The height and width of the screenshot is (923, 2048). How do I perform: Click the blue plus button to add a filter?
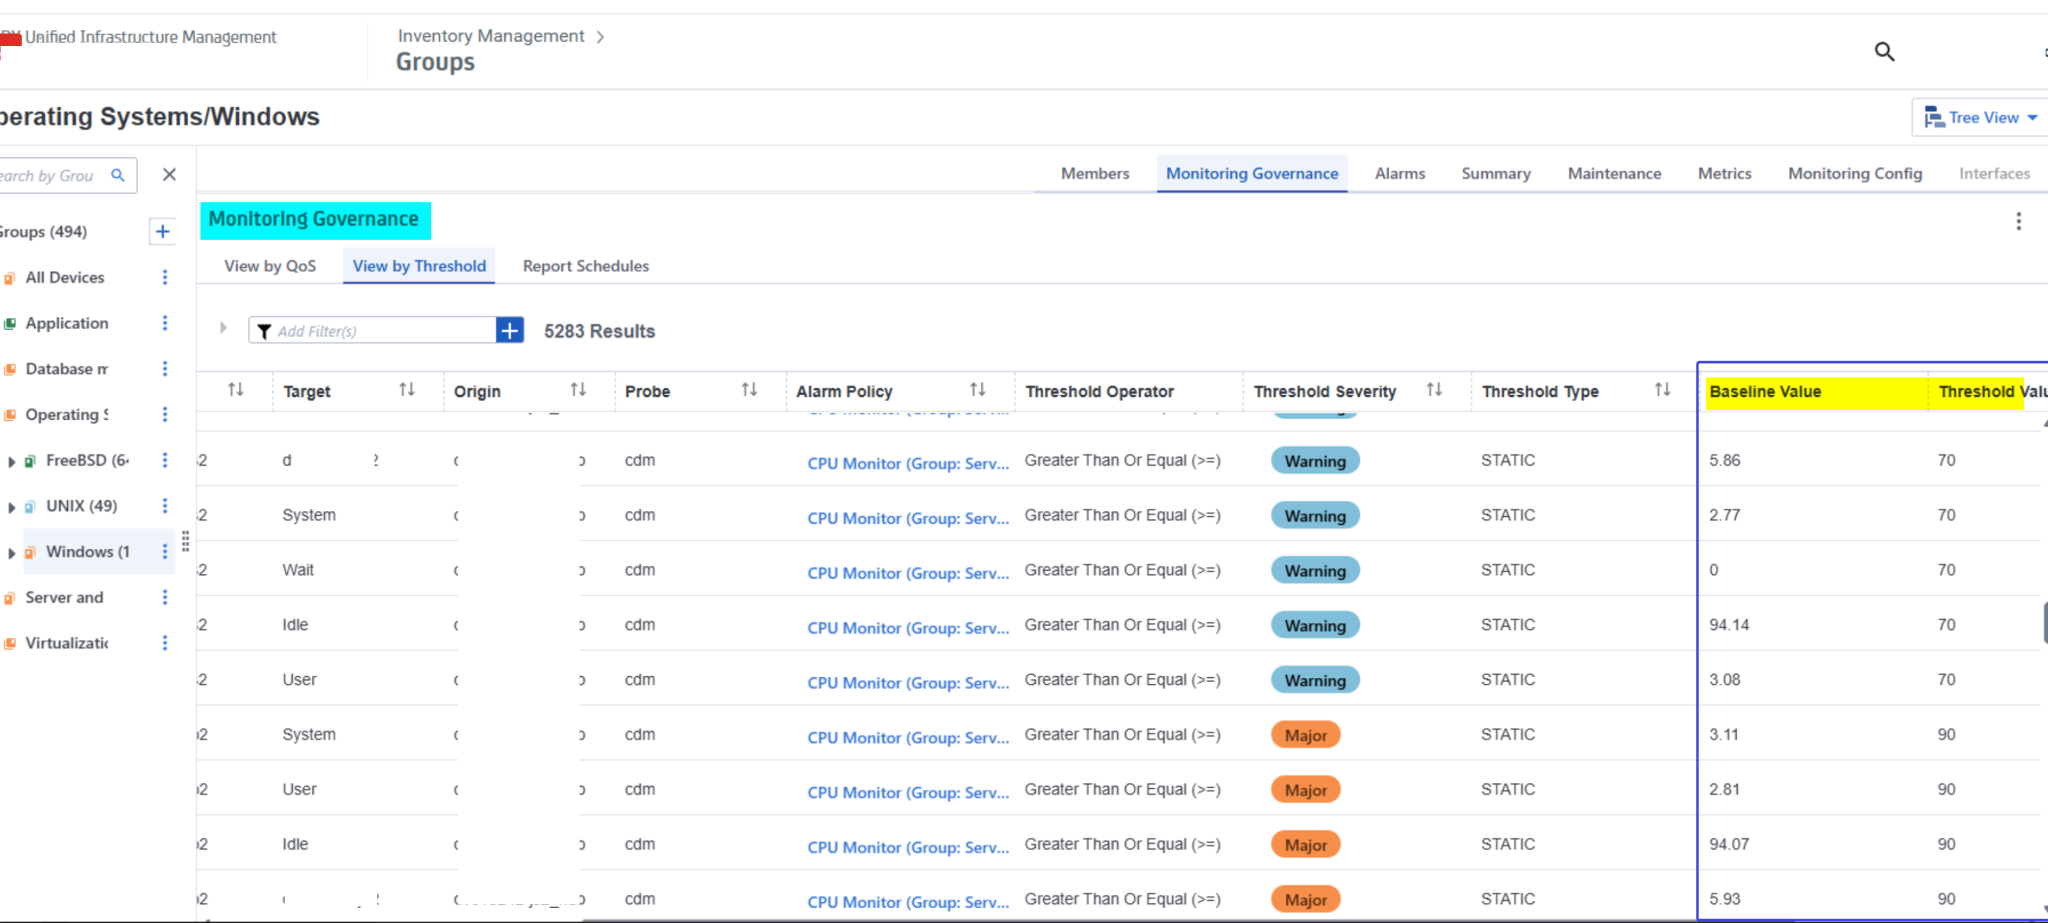coord(508,329)
